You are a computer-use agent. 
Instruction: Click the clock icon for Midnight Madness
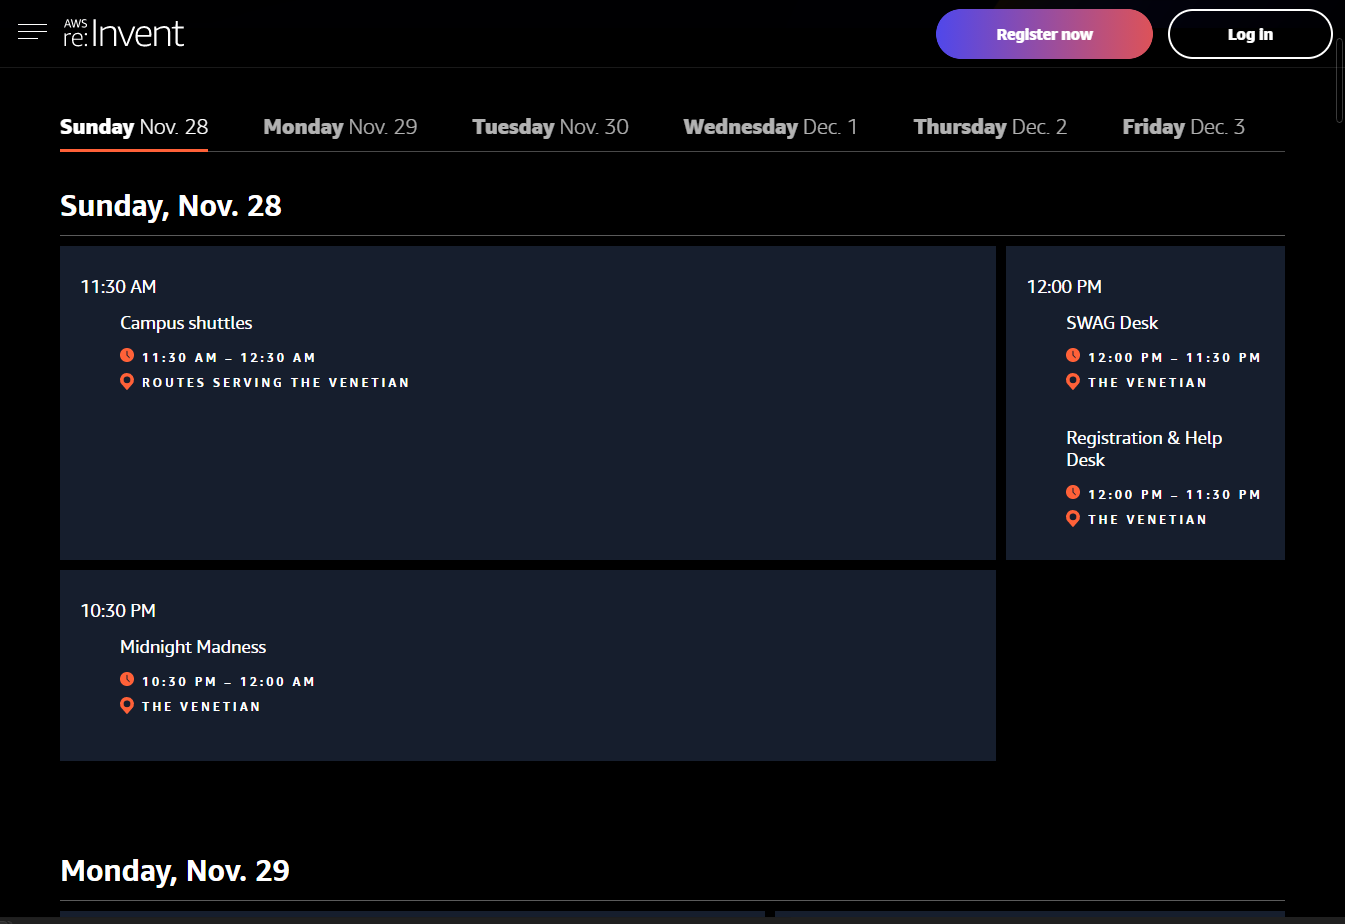pyautogui.click(x=127, y=680)
